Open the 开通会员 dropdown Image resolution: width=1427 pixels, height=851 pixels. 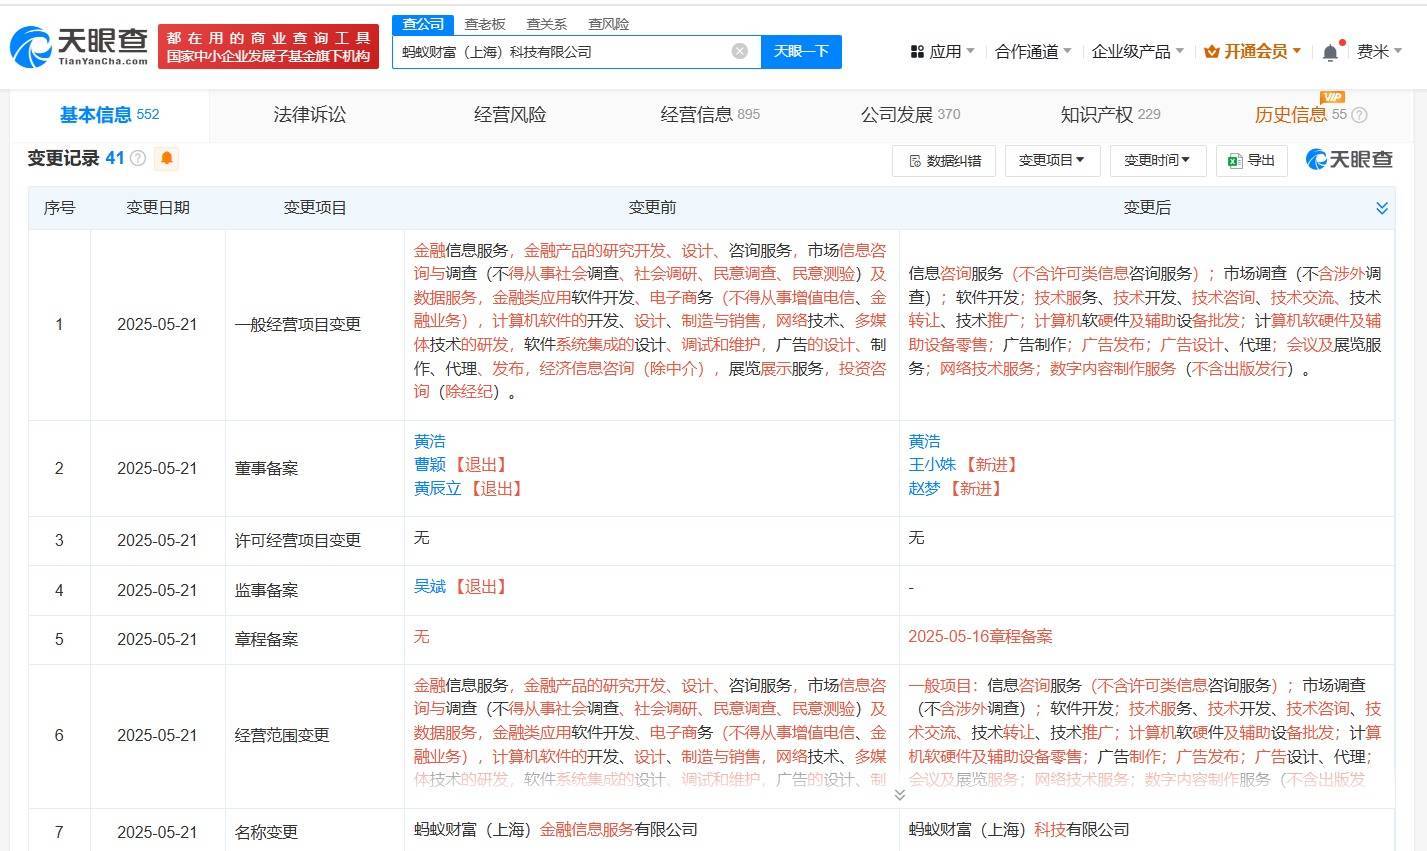tap(1253, 51)
